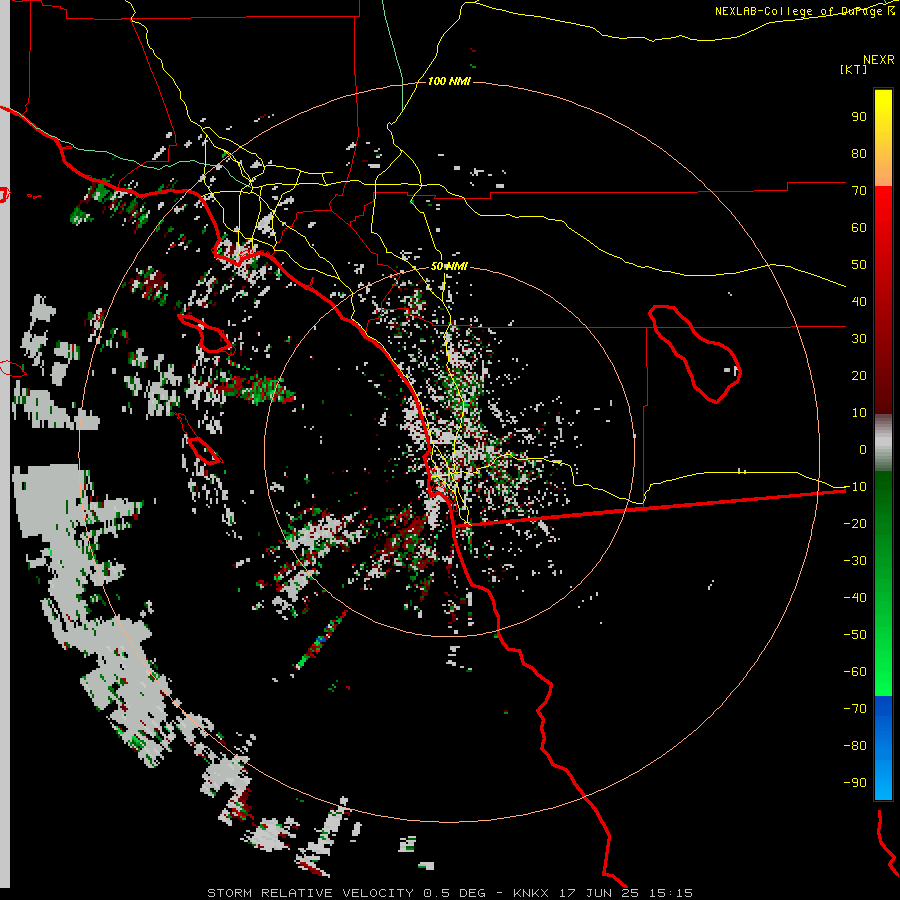This screenshot has width=900, height=900.
Task: Select the -70 value on velocity scale
Action: (x=855, y=708)
